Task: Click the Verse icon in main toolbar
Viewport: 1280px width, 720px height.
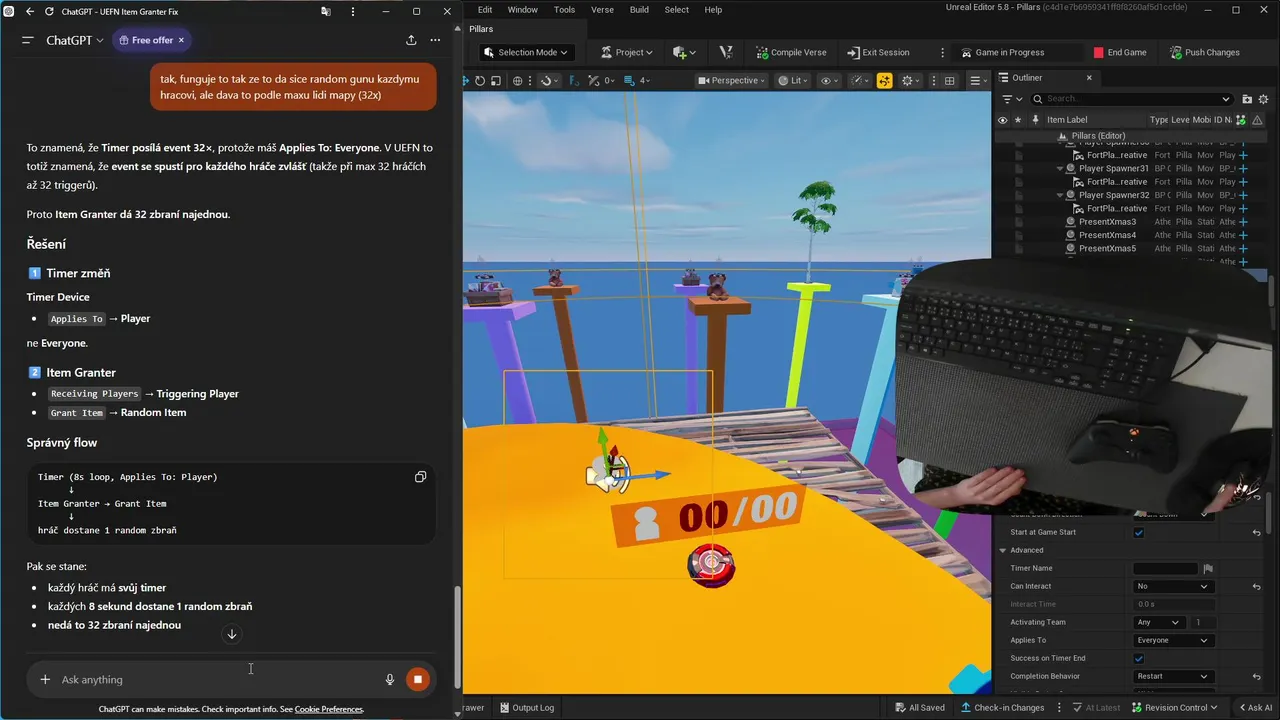Action: point(726,52)
